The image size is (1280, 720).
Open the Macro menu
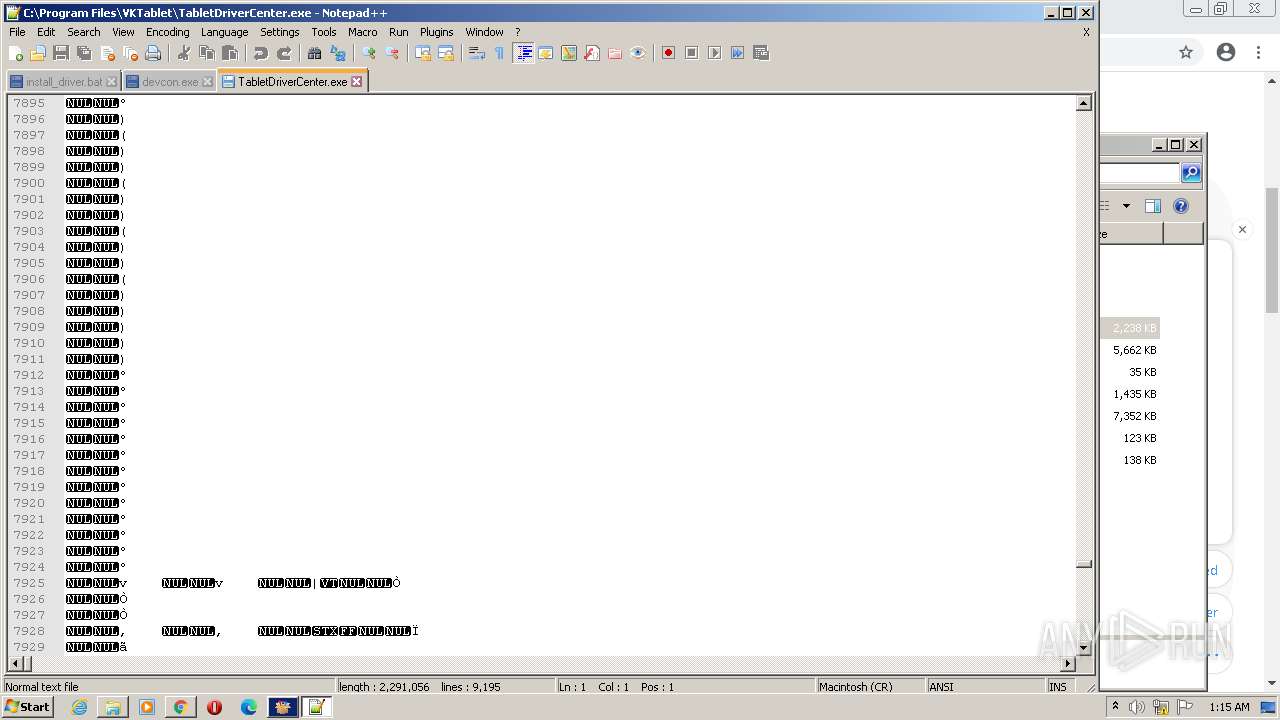[x=362, y=32]
